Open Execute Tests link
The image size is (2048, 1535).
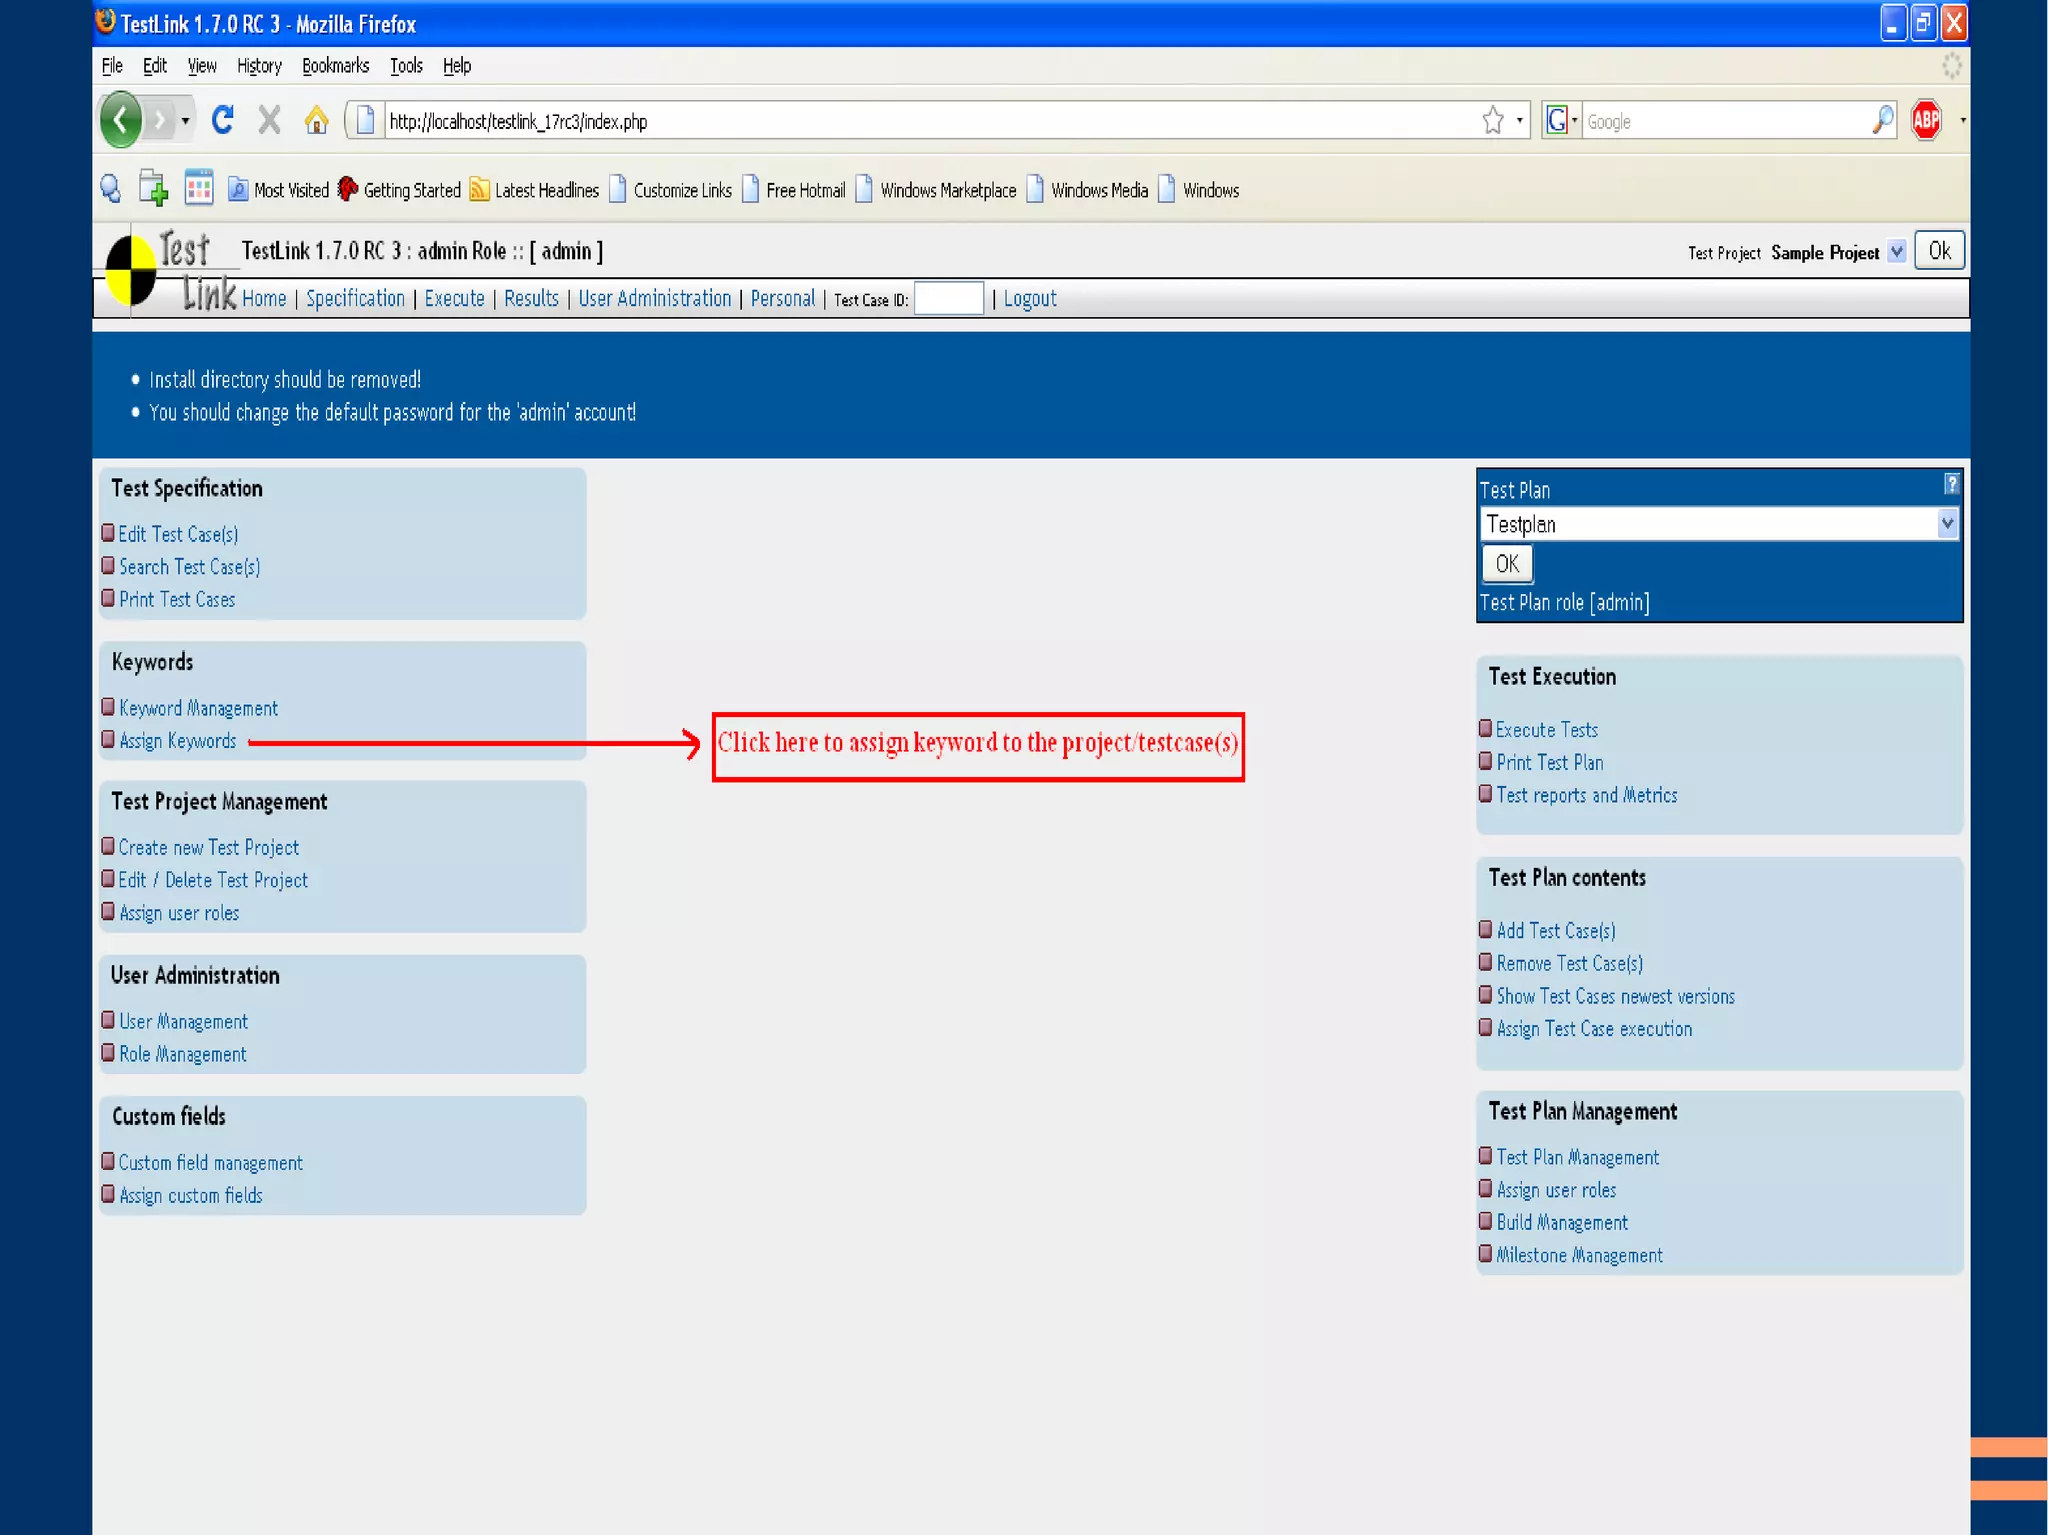pos(1547,730)
